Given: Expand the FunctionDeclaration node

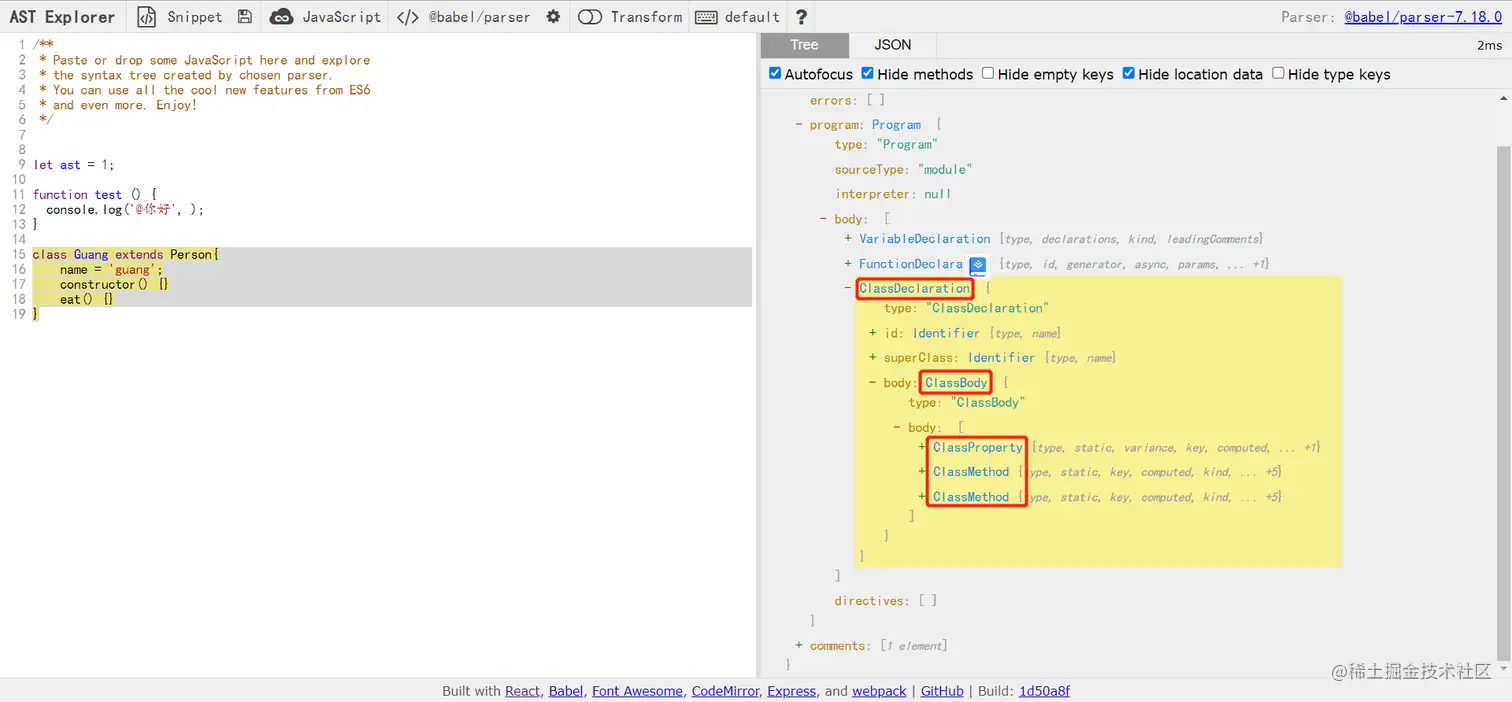Looking at the screenshot, I should [x=848, y=264].
